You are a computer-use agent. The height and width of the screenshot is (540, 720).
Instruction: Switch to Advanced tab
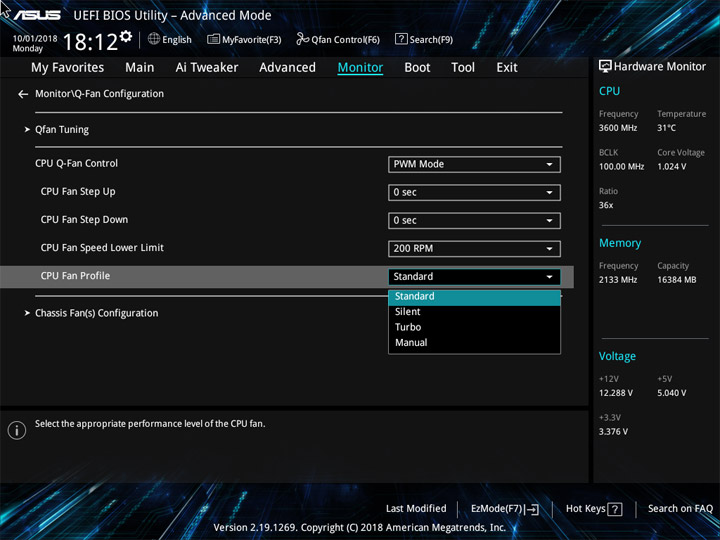point(287,68)
